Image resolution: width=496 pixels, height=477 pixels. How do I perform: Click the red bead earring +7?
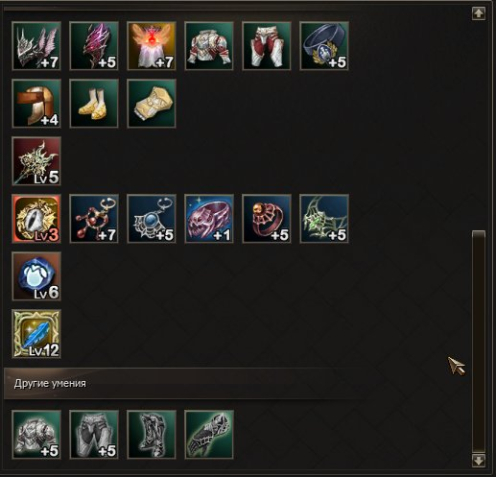(x=94, y=219)
